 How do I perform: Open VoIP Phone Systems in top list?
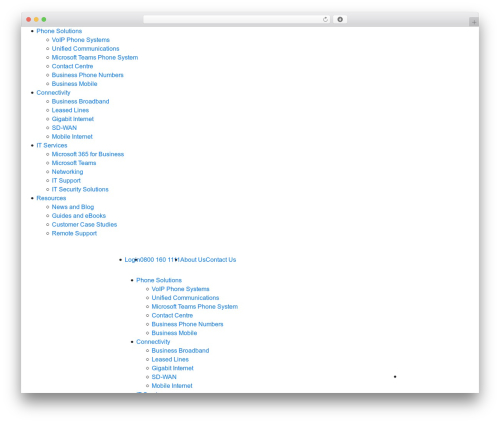80,40
